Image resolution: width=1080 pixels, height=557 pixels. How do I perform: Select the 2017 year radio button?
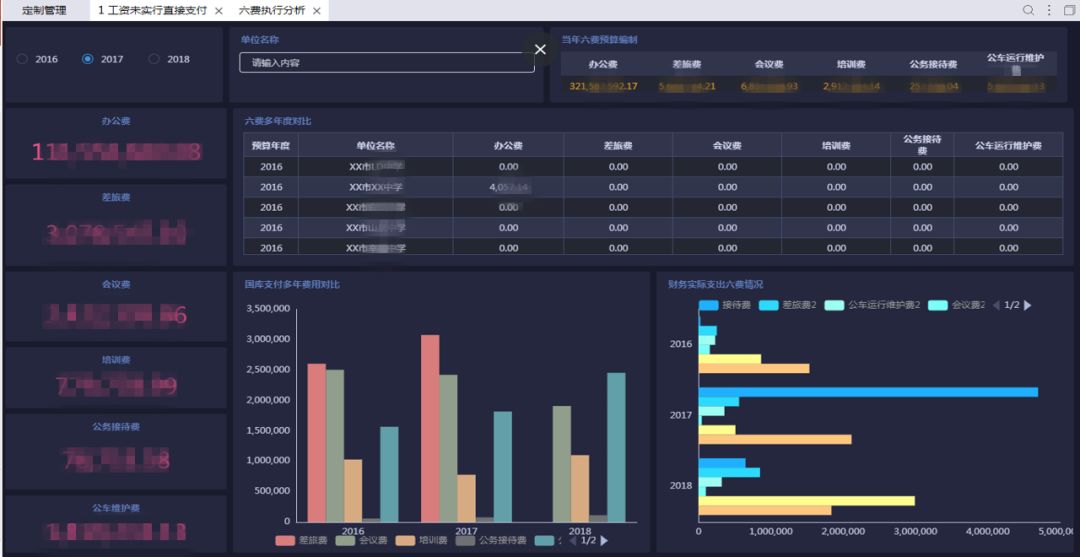click(88, 59)
